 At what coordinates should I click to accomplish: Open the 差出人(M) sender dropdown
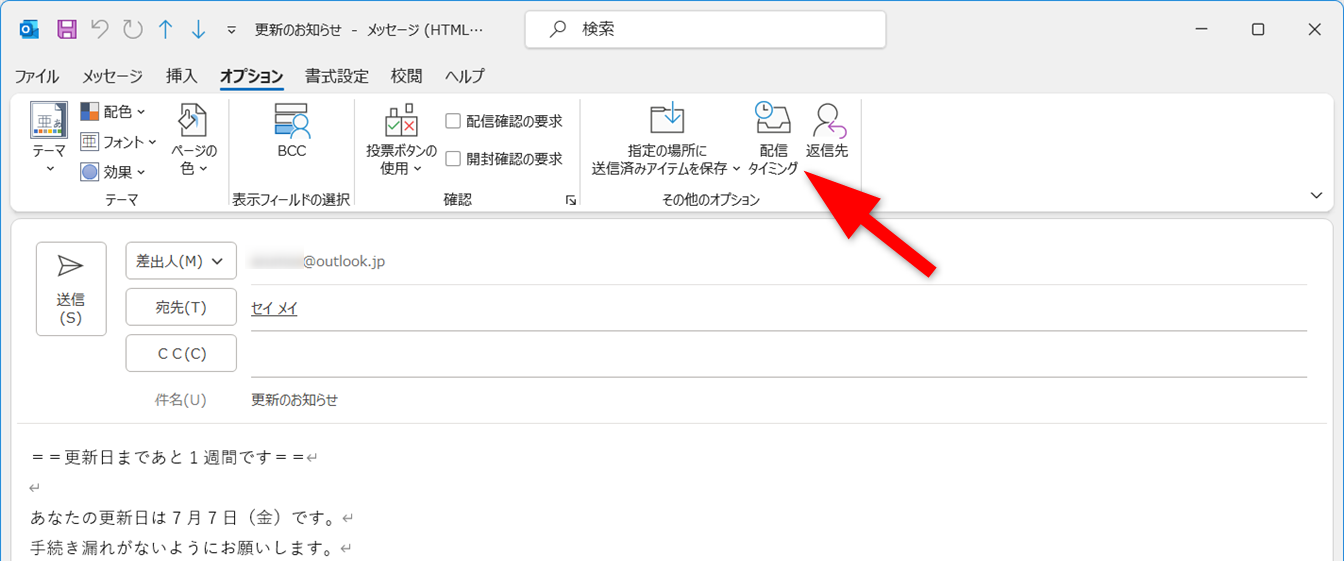[x=181, y=261]
